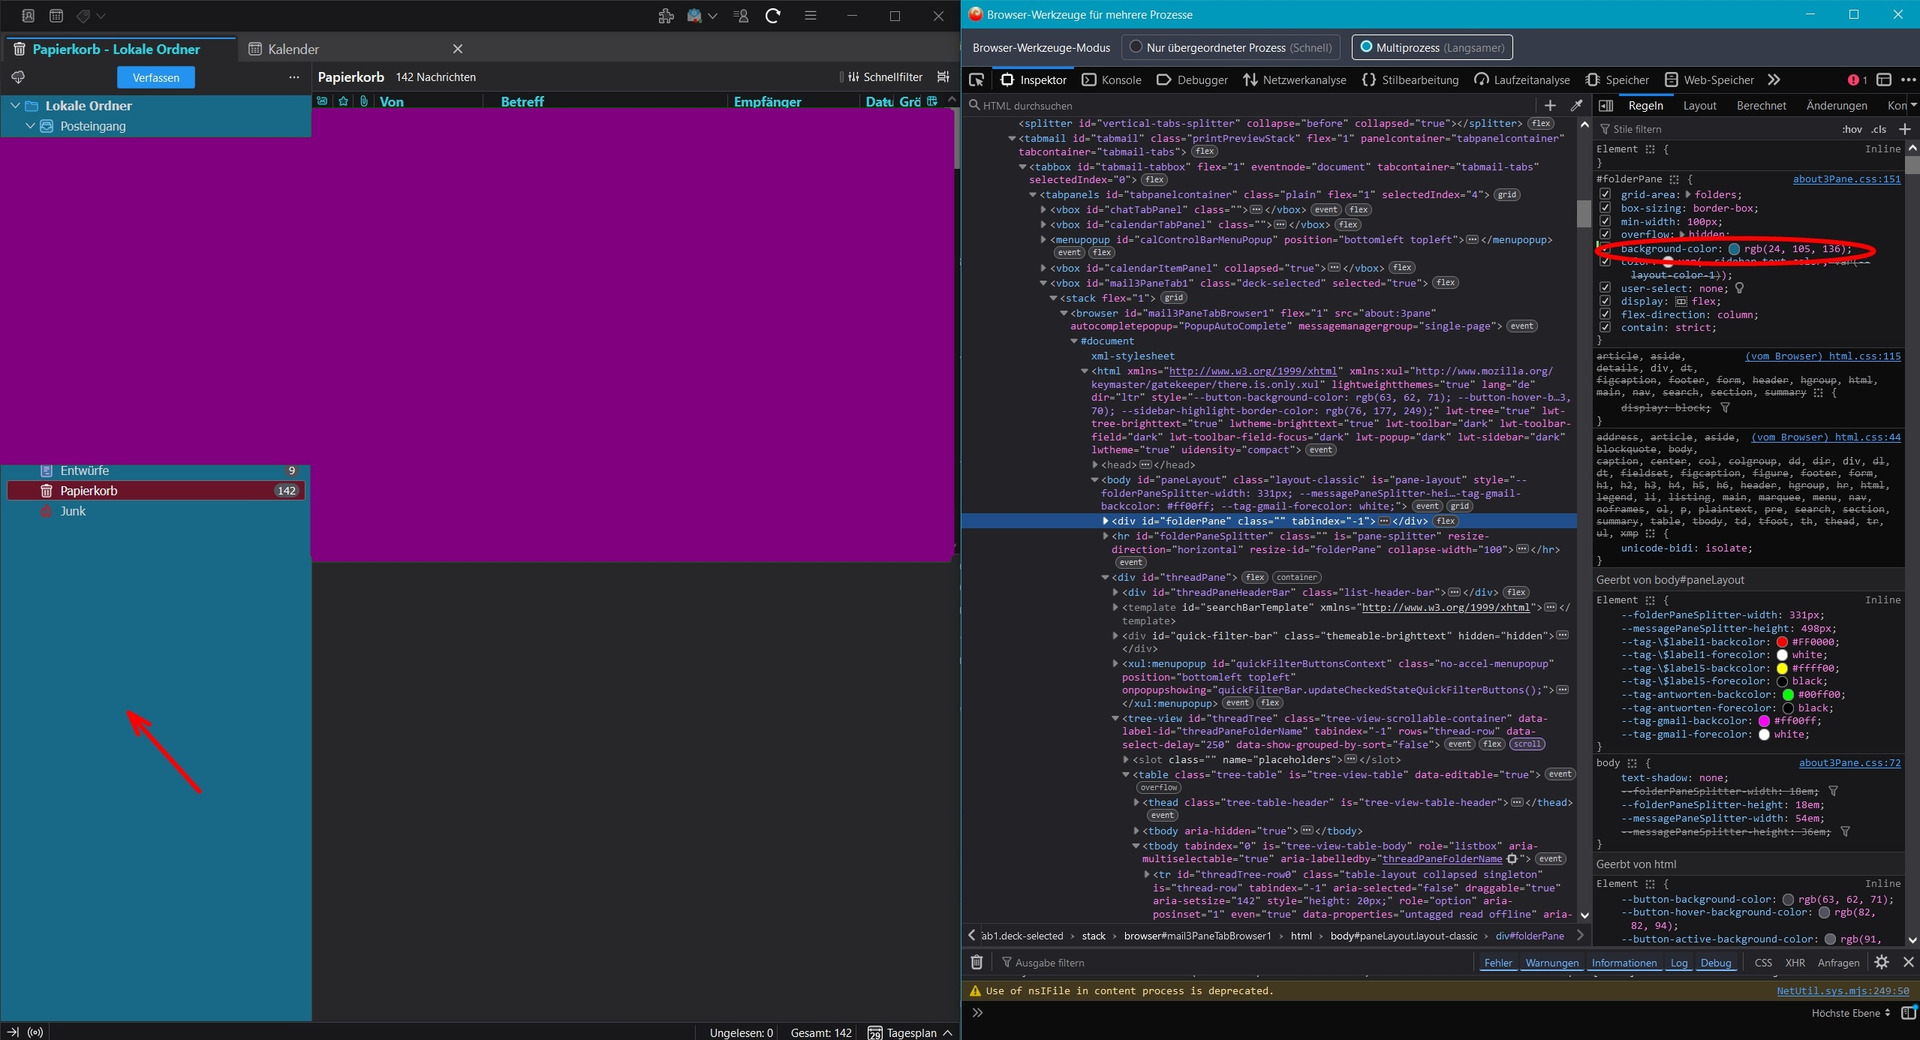1920x1040 pixels.
Task: Collapse the Lokale Ordner tree
Action: tap(15, 105)
